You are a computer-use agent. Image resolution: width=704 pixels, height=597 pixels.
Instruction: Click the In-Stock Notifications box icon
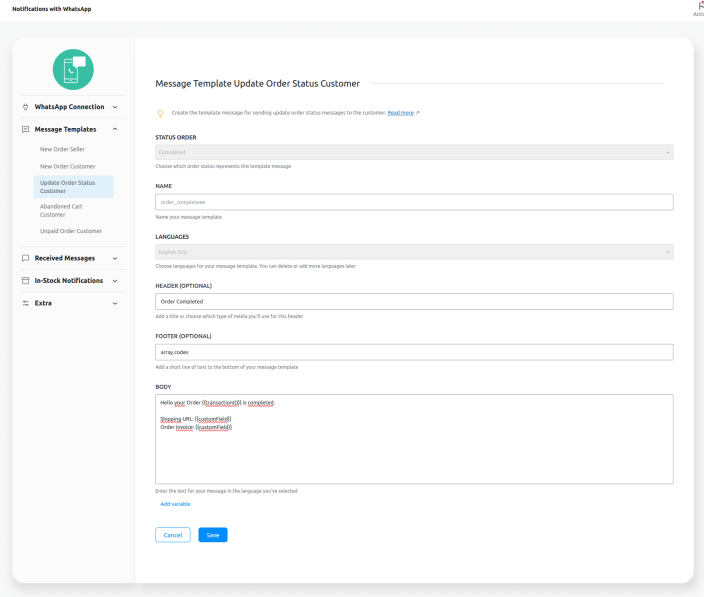pyautogui.click(x=25, y=281)
